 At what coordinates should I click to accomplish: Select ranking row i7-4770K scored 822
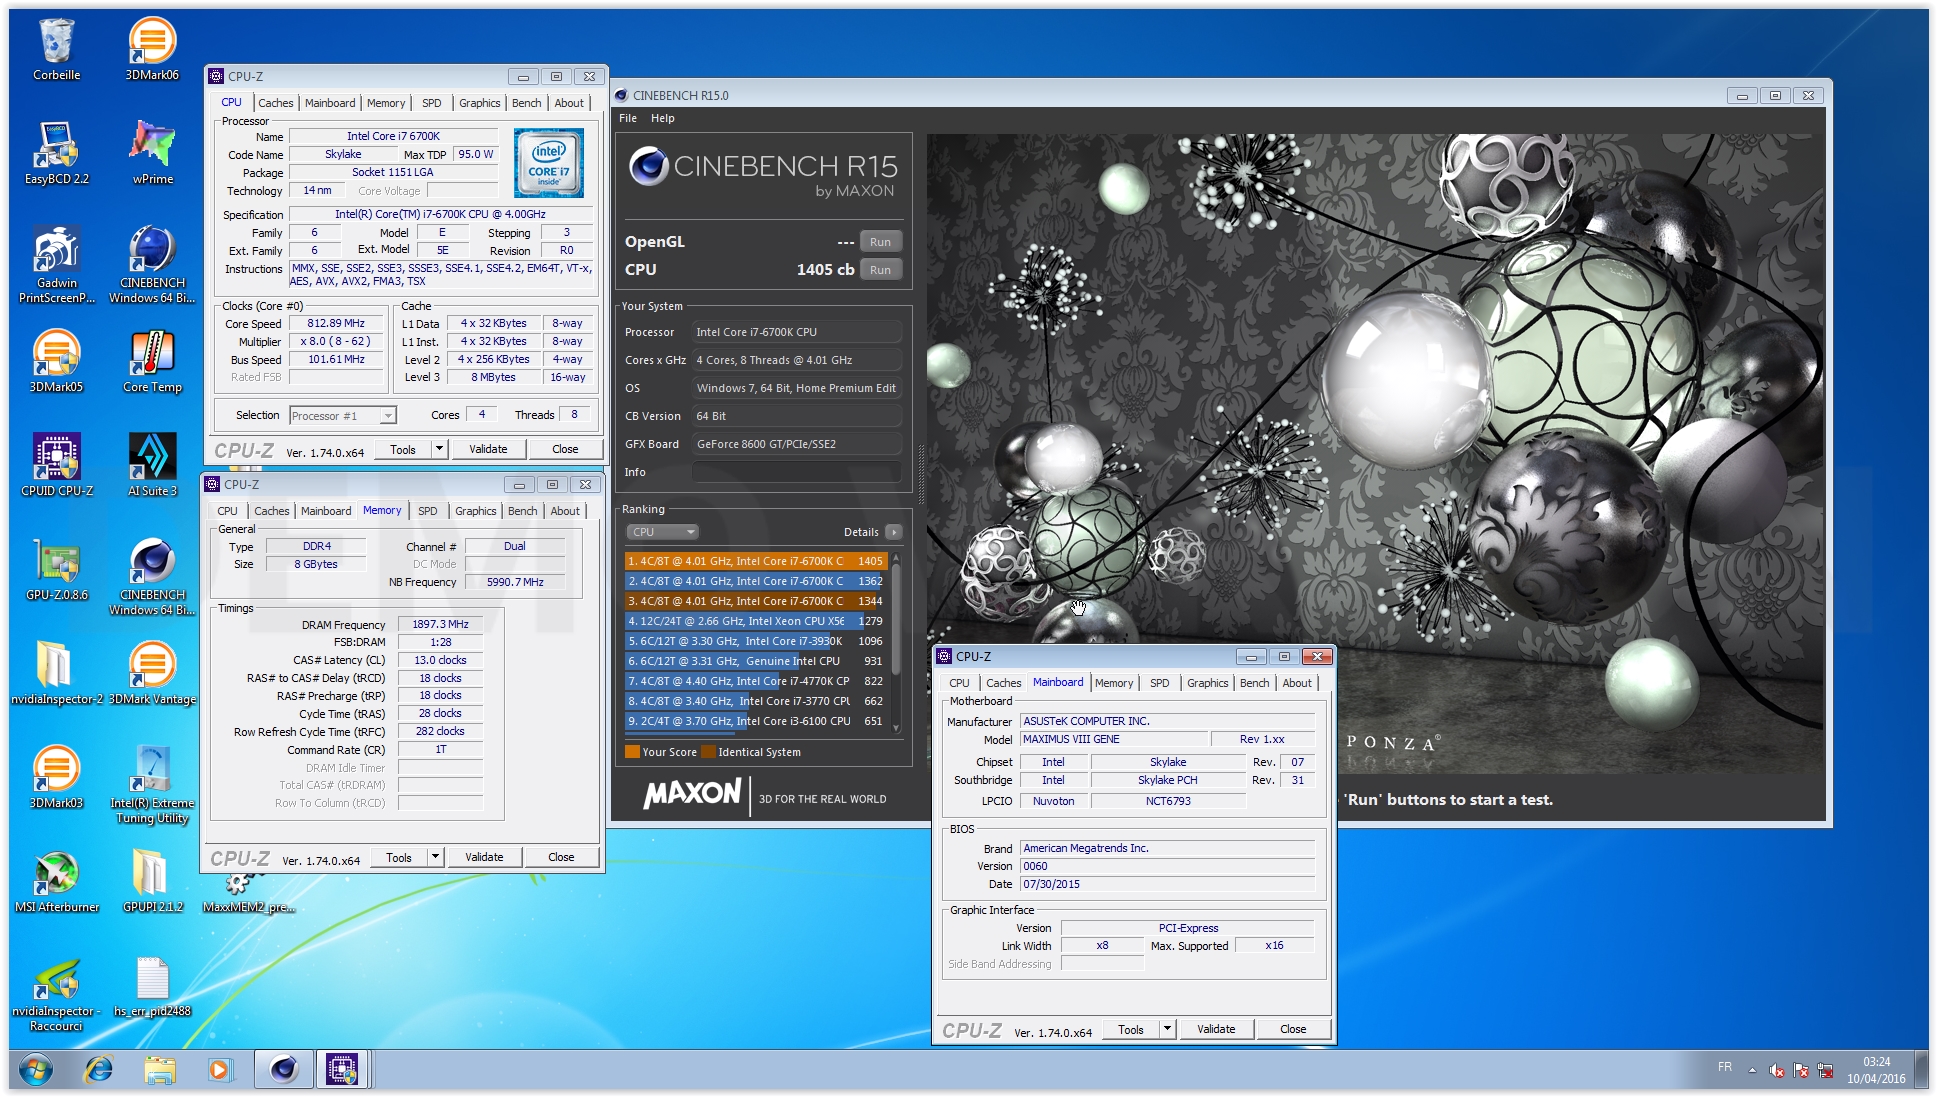pos(755,681)
